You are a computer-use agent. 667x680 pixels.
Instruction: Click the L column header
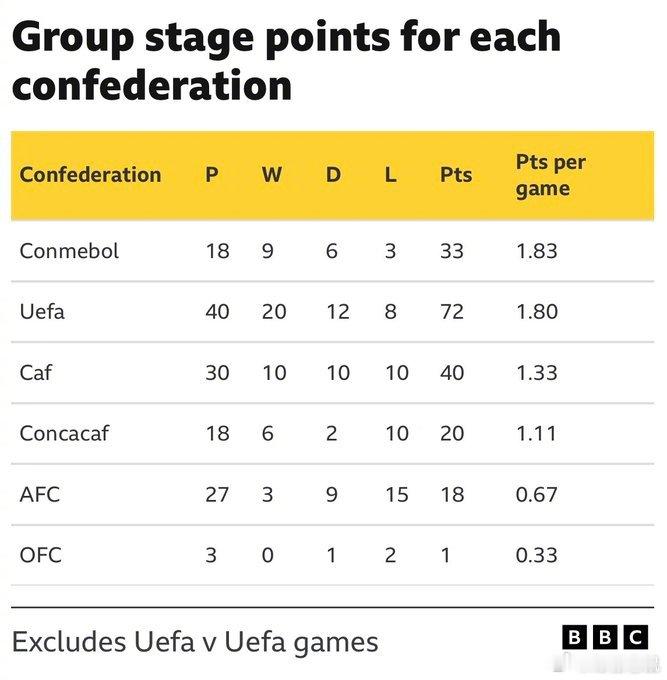(390, 175)
